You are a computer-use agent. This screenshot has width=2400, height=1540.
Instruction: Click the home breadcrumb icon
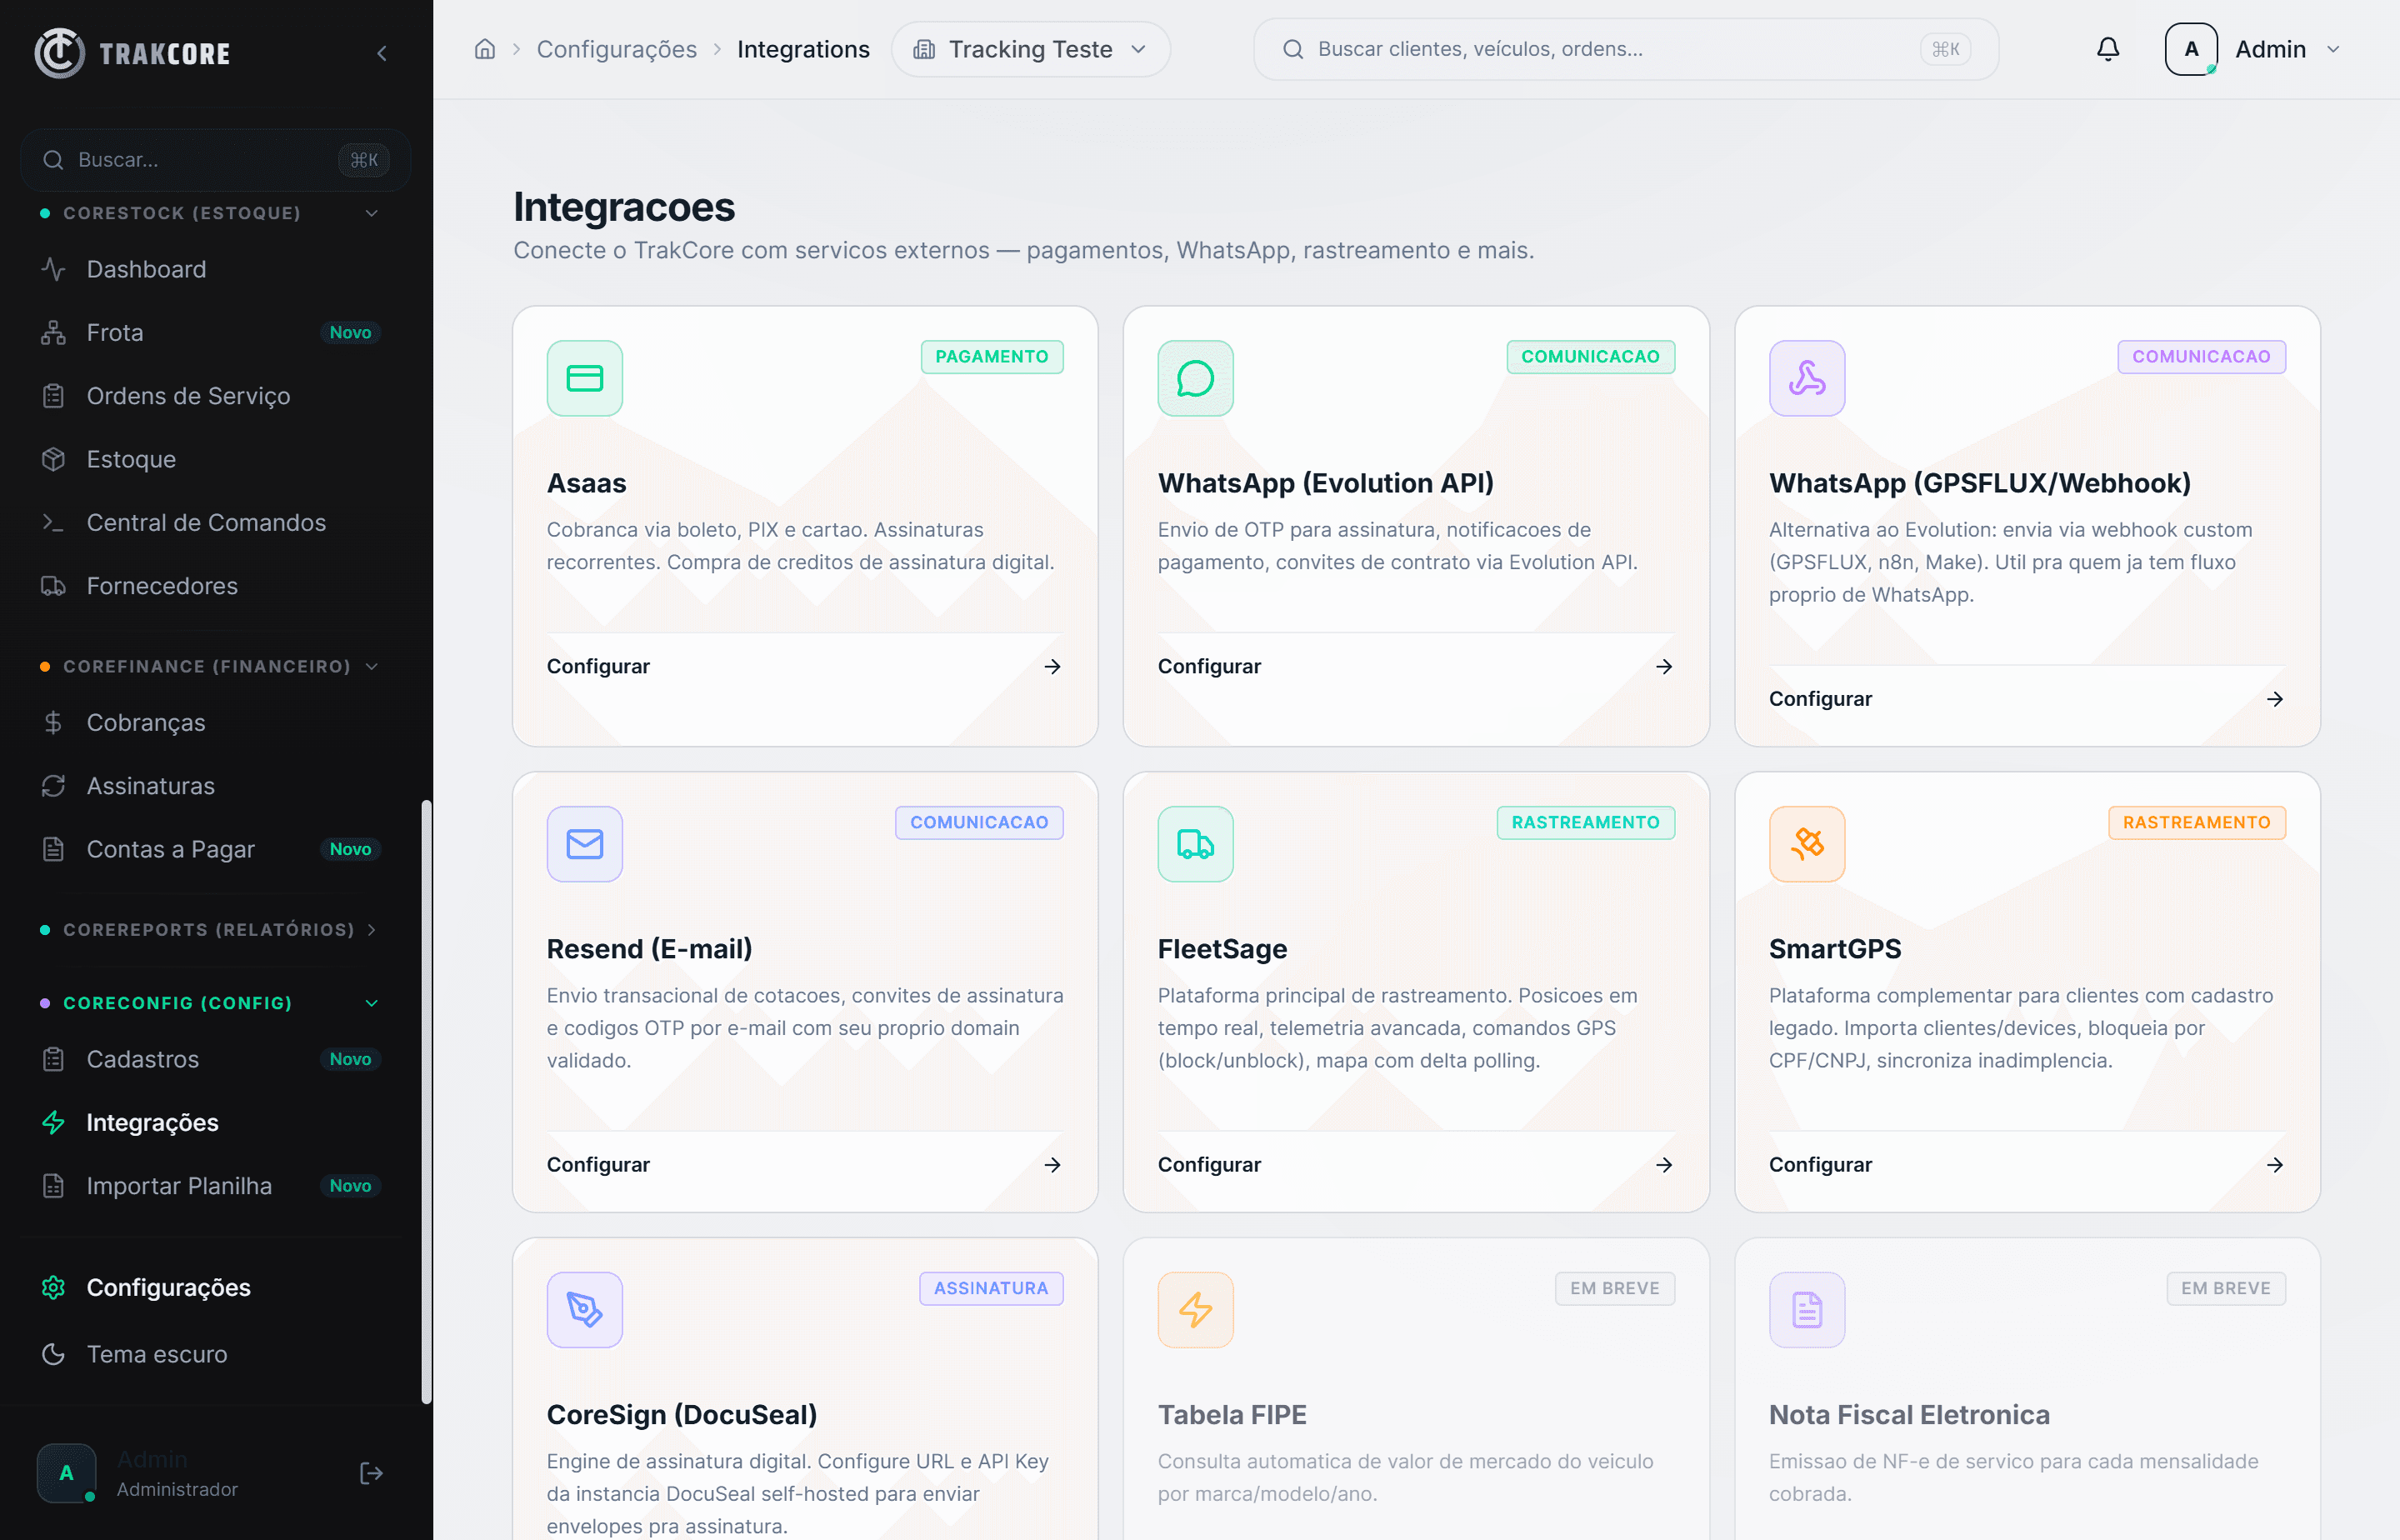485,49
